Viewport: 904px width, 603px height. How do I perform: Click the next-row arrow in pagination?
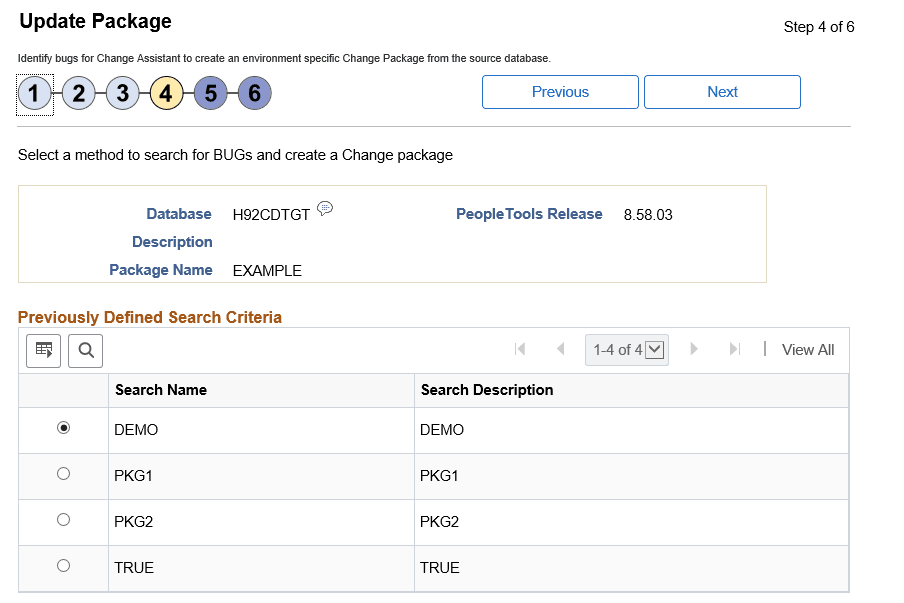point(694,349)
